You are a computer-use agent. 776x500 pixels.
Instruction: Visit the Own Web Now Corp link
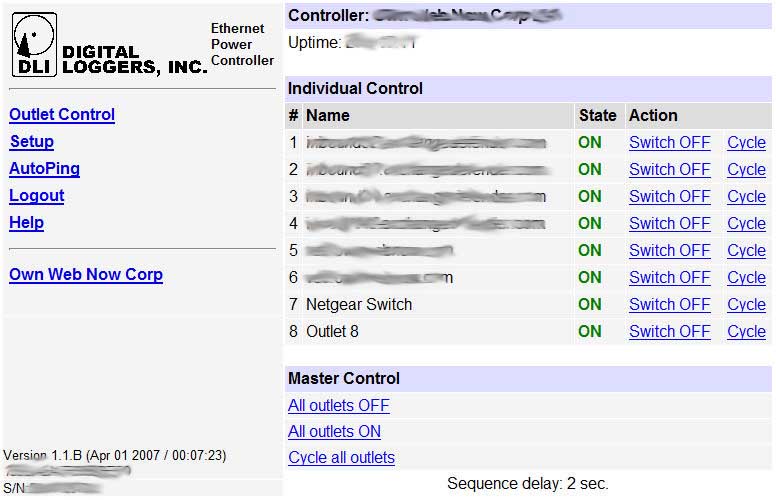tap(86, 275)
